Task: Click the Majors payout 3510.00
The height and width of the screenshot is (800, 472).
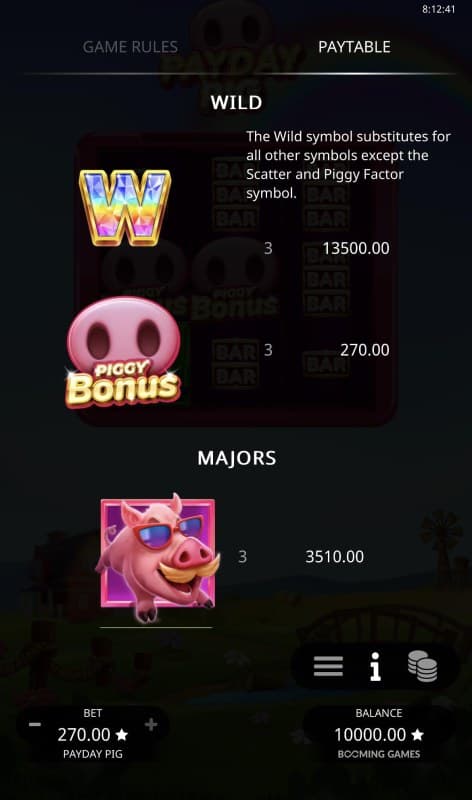Action: point(334,557)
